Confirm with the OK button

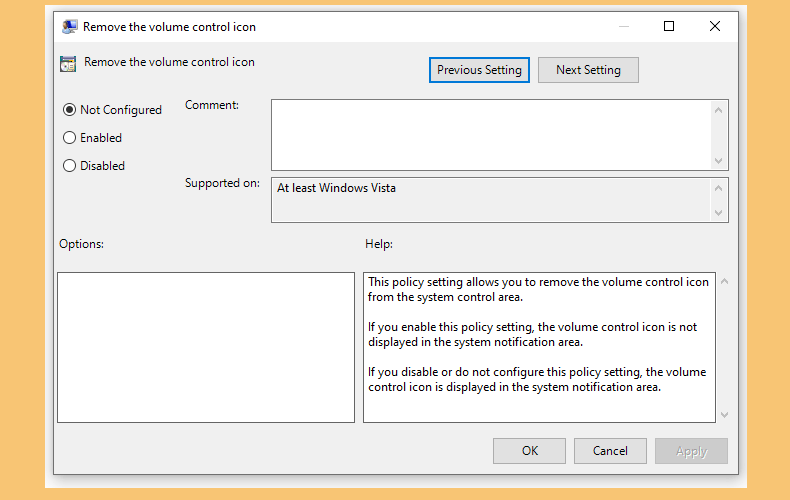pyautogui.click(x=530, y=451)
